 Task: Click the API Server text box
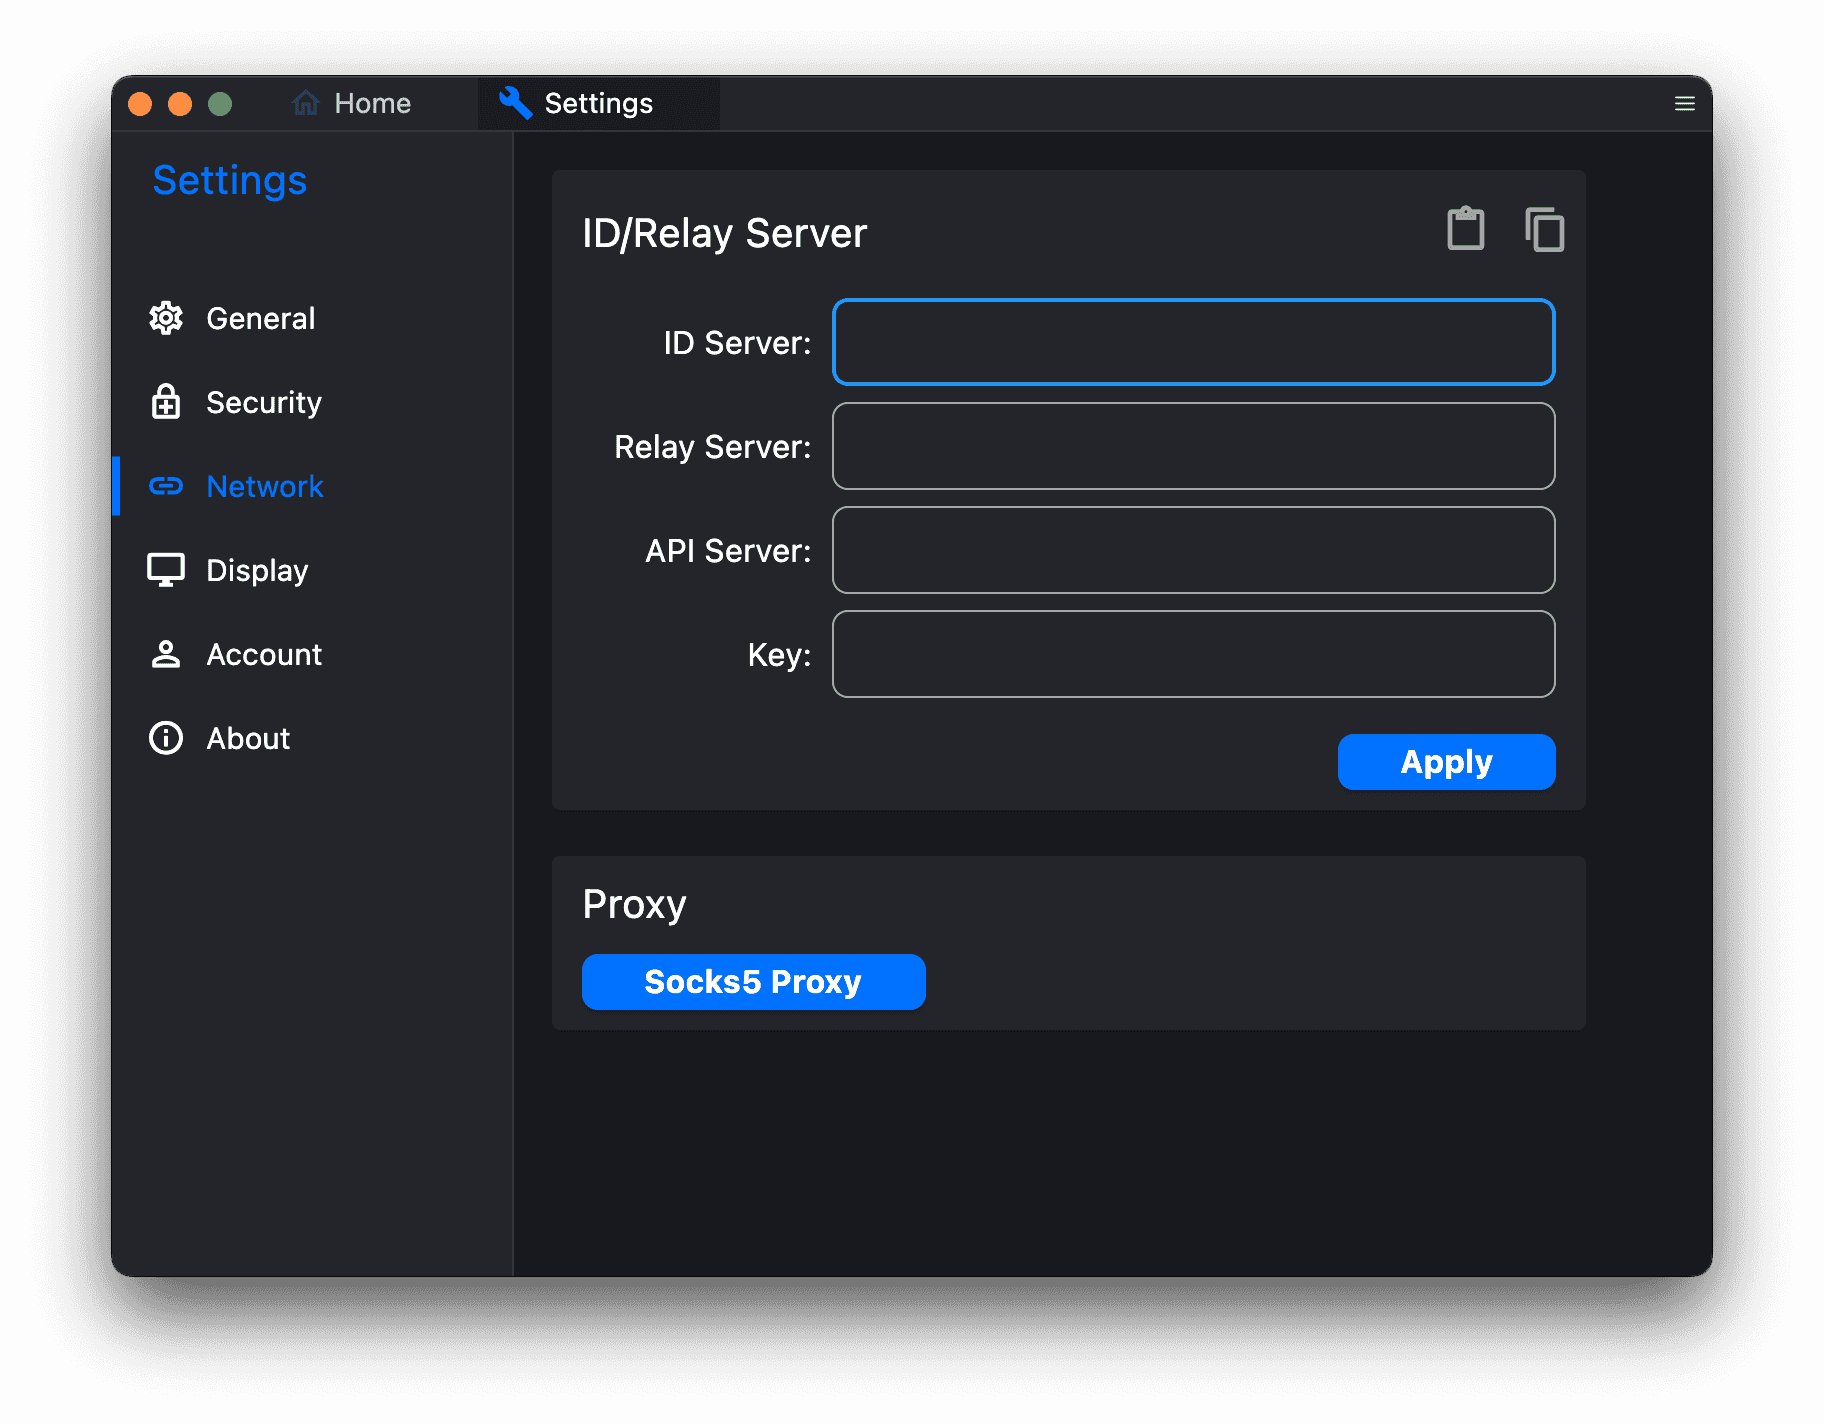coord(1193,550)
